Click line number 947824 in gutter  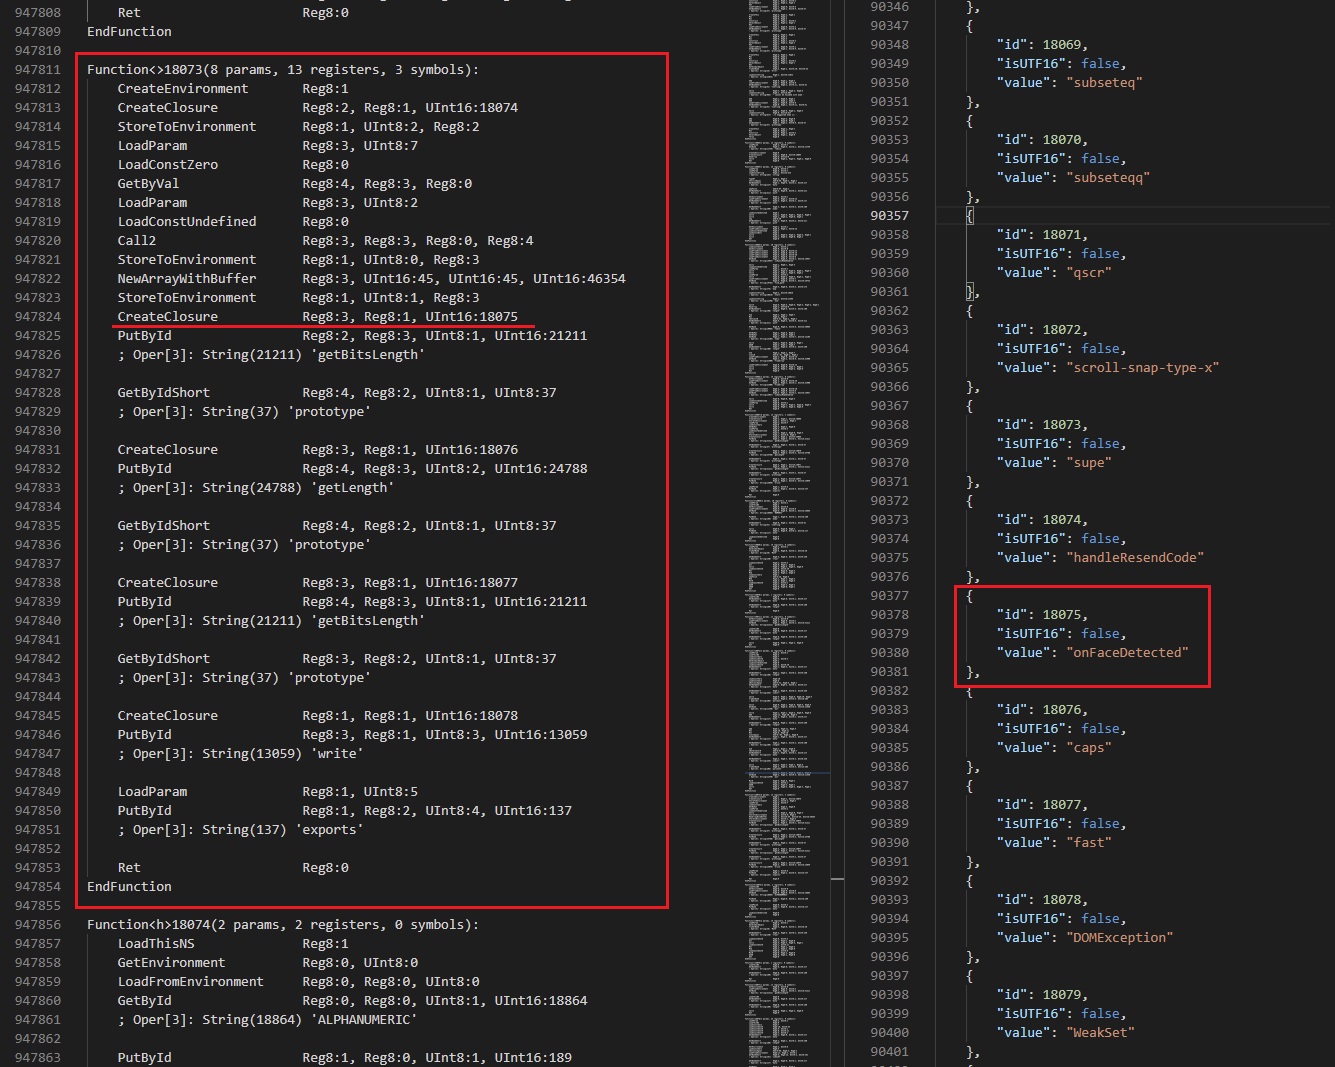(x=38, y=317)
